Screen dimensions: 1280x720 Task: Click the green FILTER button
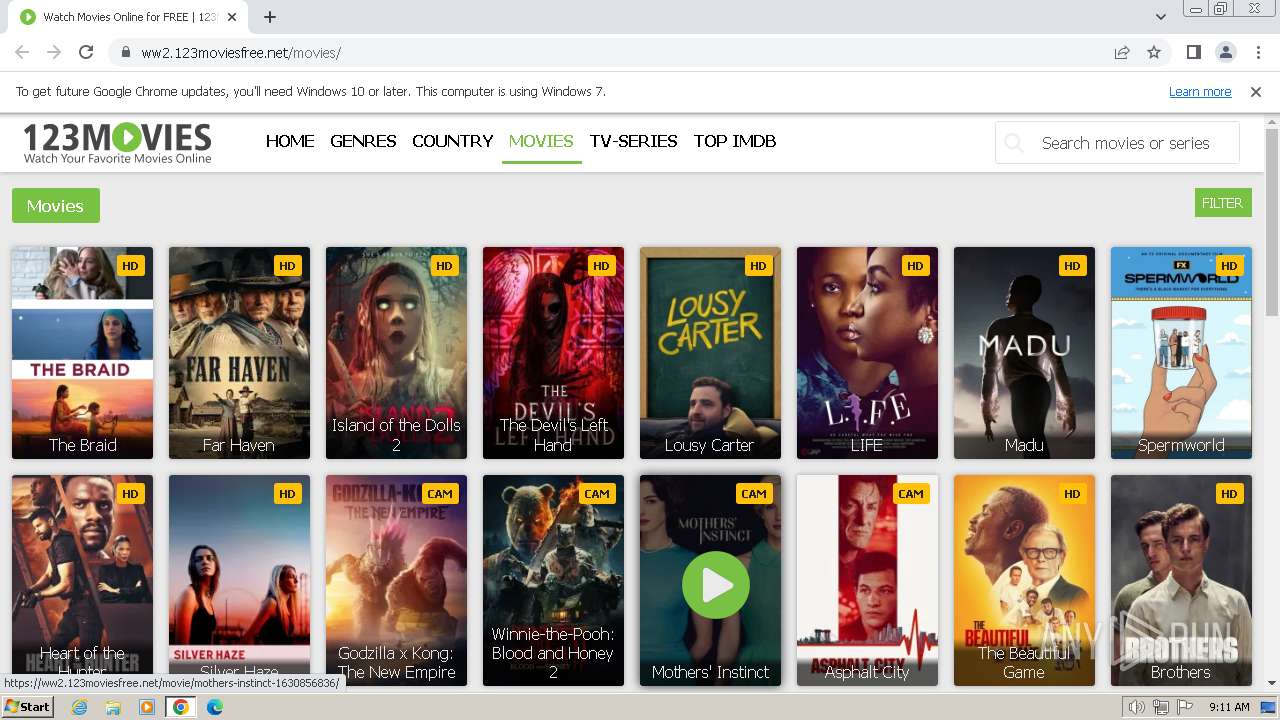(x=1222, y=203)
